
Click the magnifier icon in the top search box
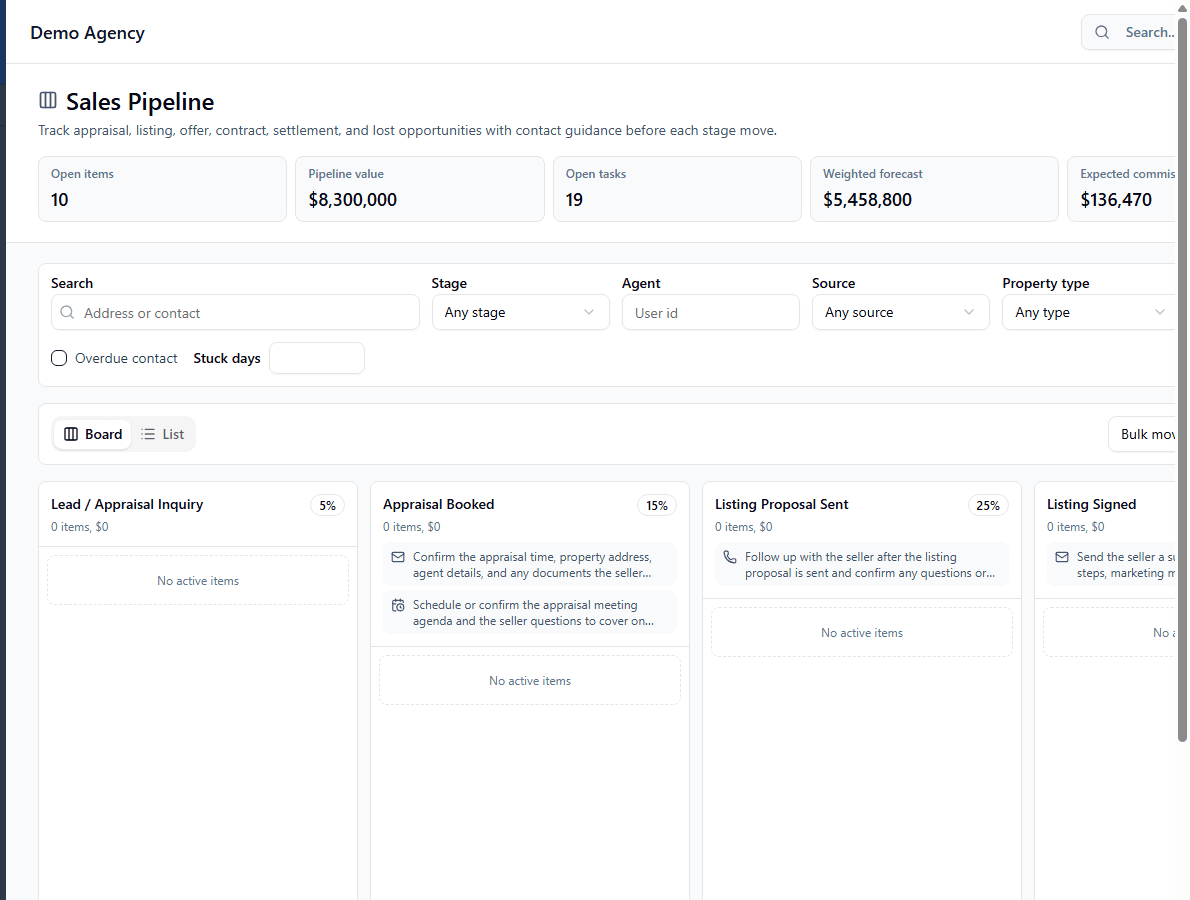[x=1102, y=32]
